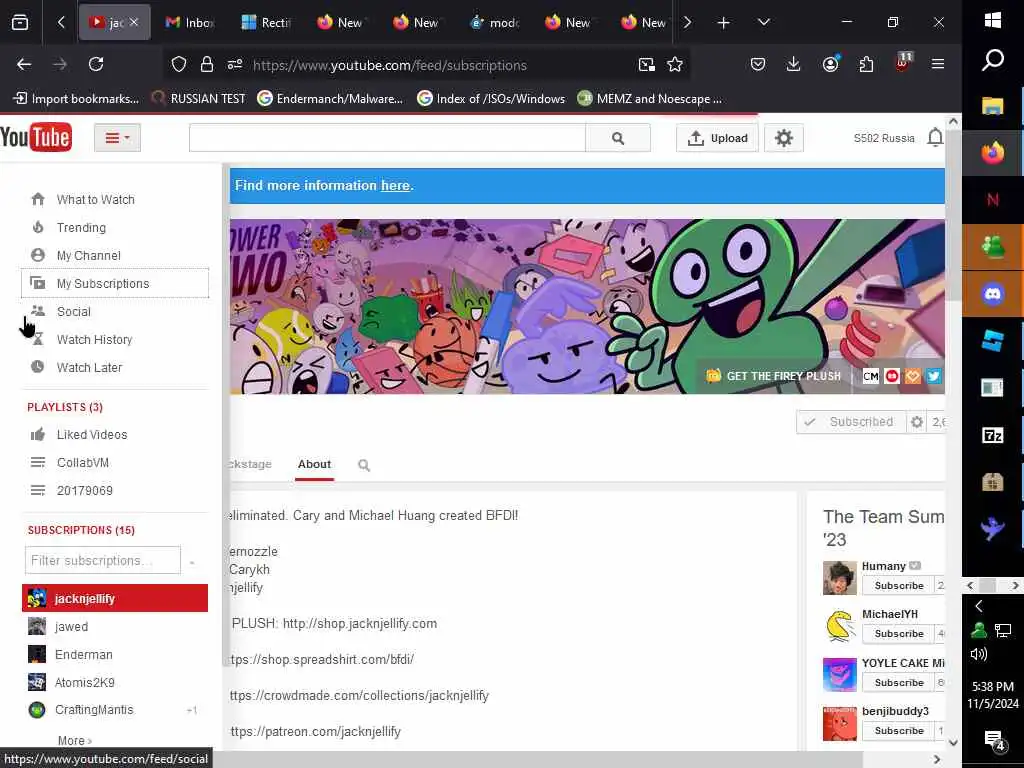Screen dimensions: 1024x768
Task: Click the magnifier search button
Action: [x=618, y=138]
